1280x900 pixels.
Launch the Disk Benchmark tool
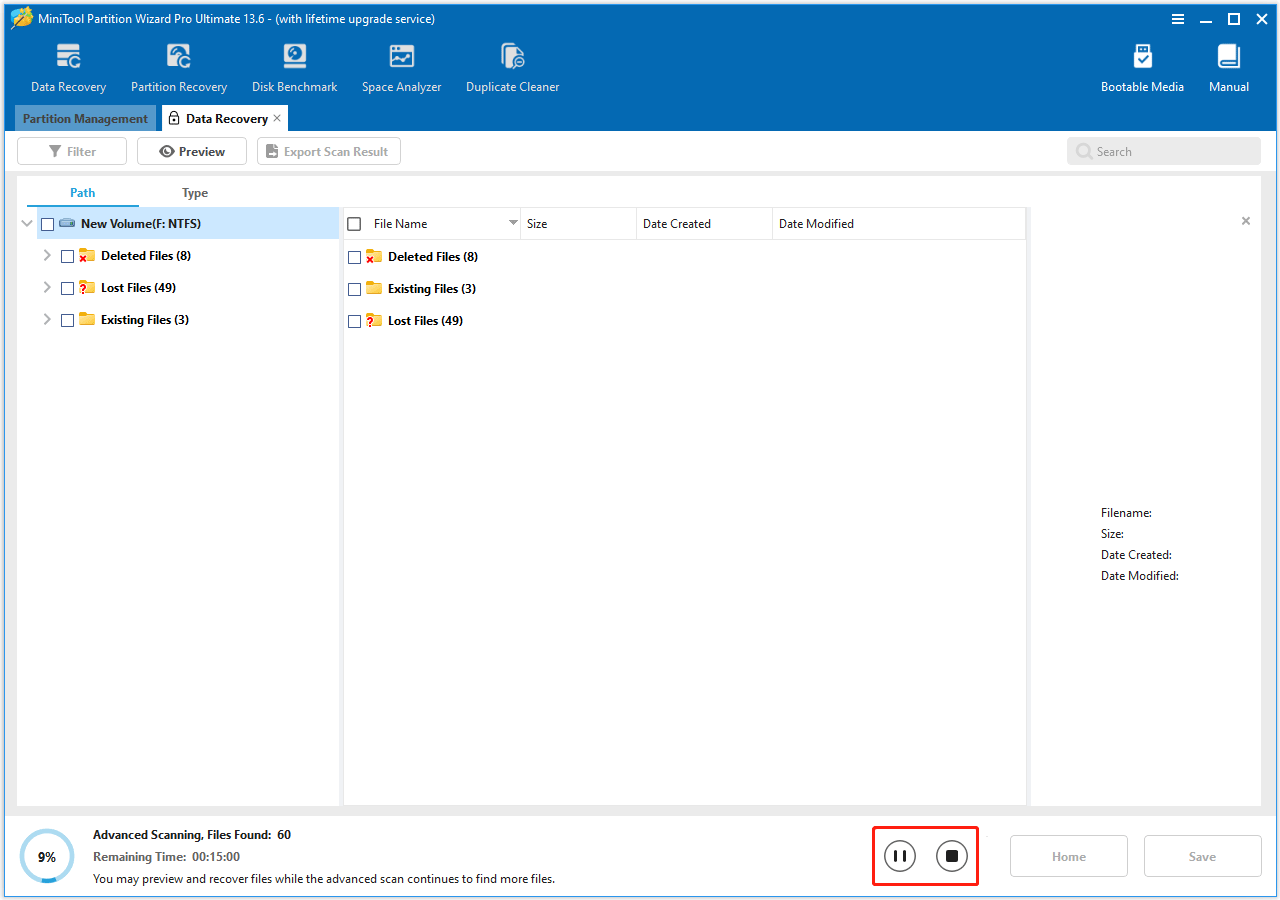click(293, 65)
